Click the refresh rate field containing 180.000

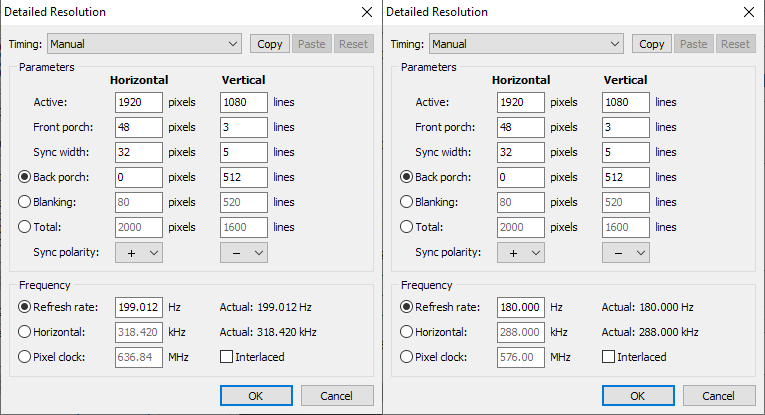520,307
